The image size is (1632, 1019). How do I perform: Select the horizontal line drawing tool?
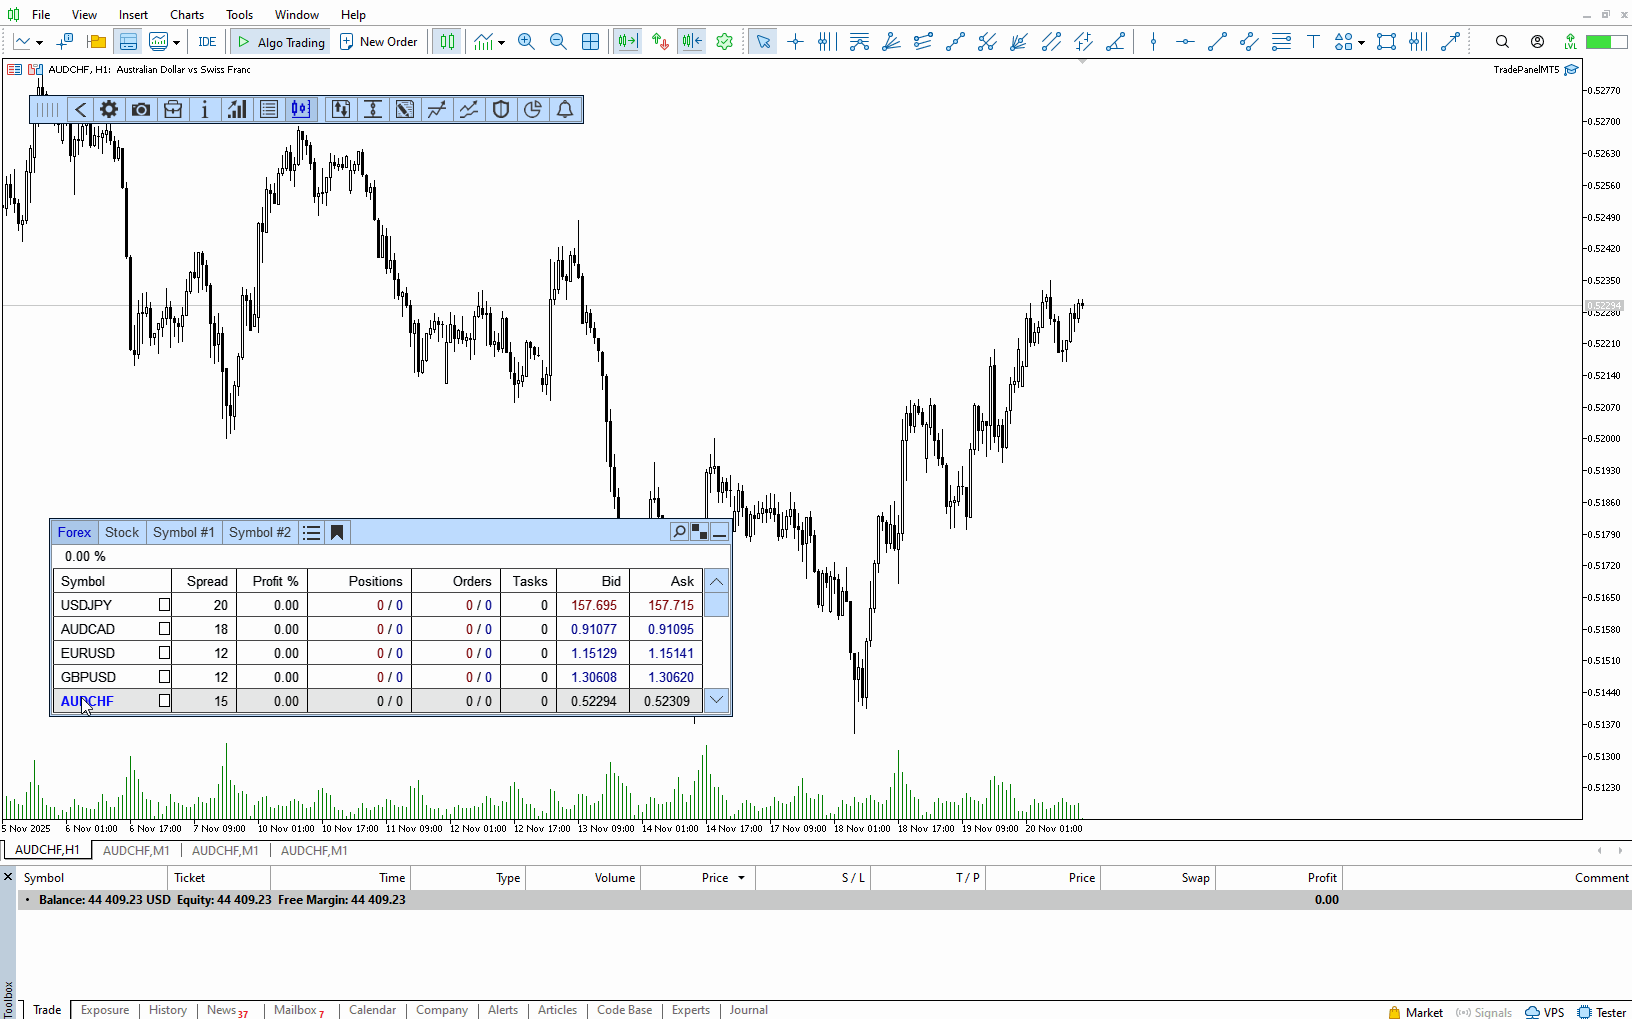pos(1185,42)
